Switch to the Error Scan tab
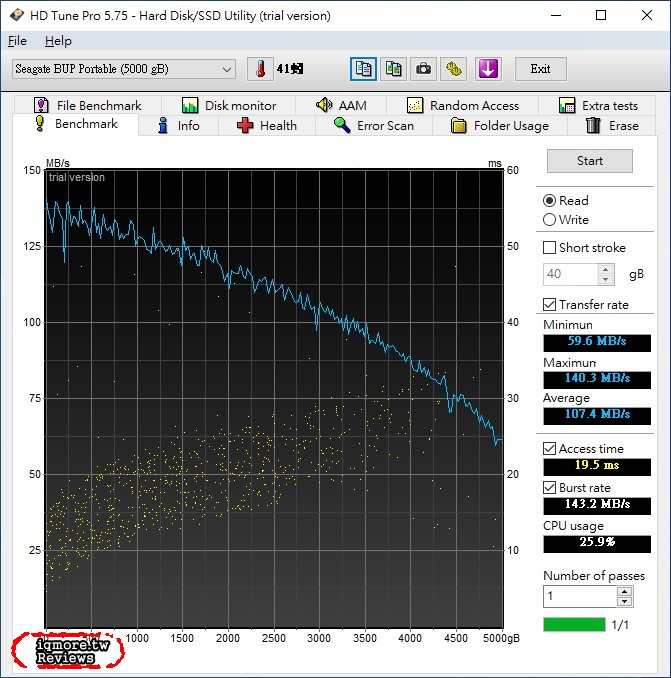 tap(373, 126)
